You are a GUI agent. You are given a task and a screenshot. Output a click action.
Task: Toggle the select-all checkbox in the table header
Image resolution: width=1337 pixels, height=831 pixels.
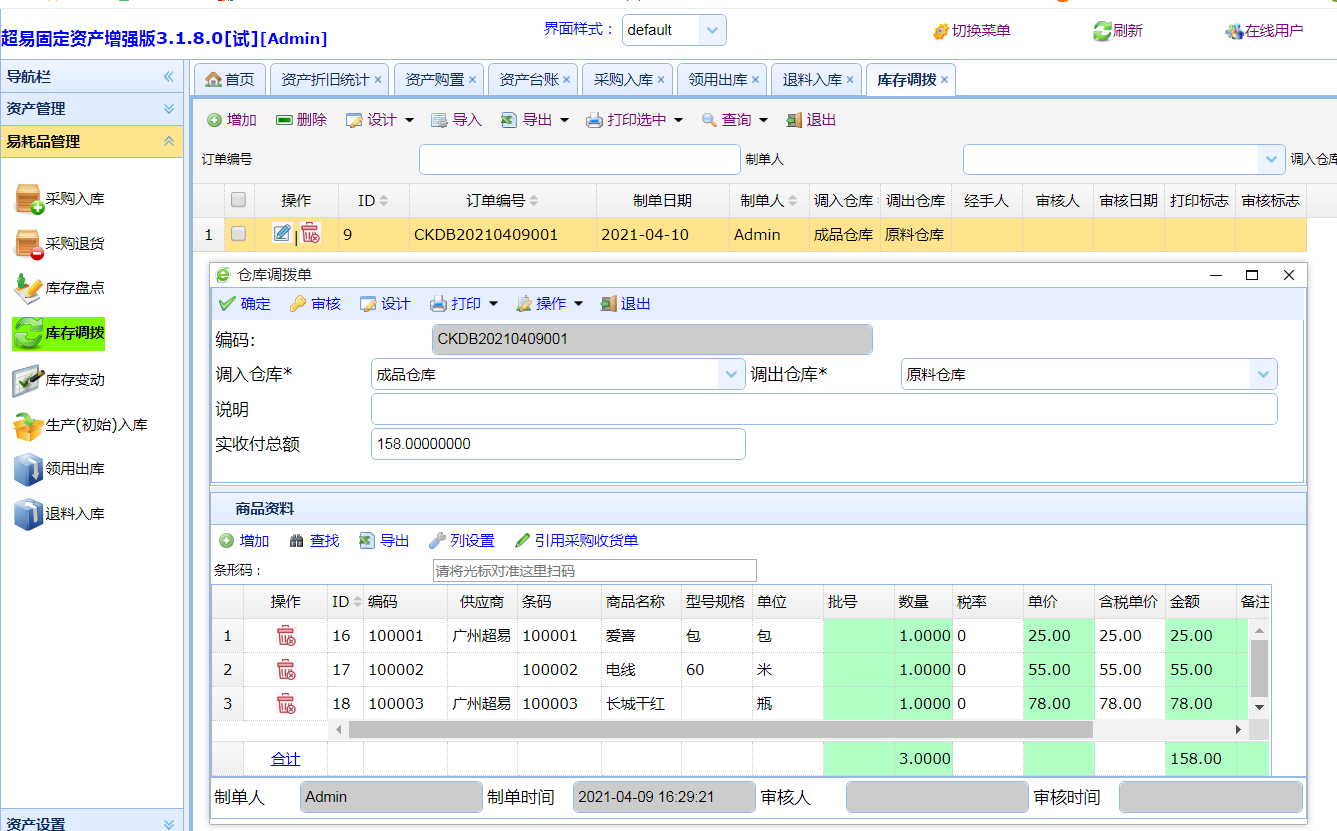(x=238, y=200)
